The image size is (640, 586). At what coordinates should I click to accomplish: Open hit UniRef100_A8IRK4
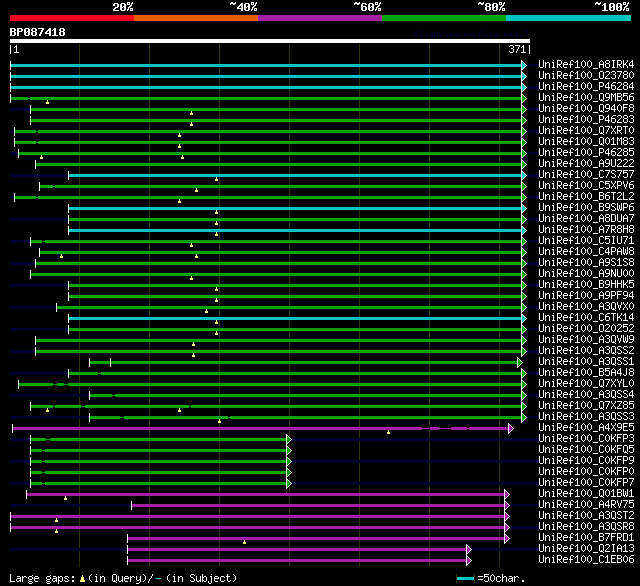586,64
